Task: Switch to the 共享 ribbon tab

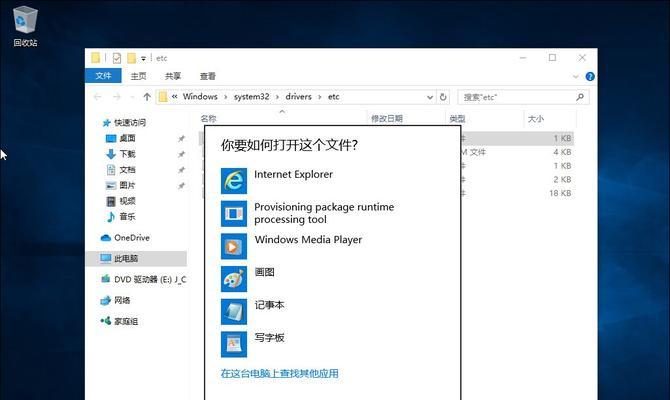Action: coord(173,76)
